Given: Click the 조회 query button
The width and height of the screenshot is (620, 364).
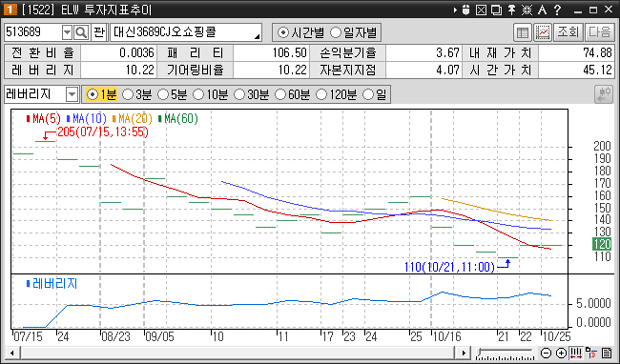Looking at the screenshot, I should (568, 32).
